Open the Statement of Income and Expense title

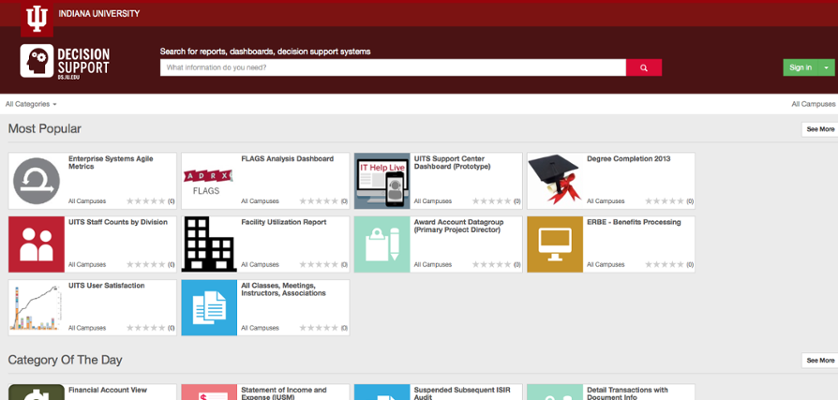pyautogui.click(x=284, y=394)
